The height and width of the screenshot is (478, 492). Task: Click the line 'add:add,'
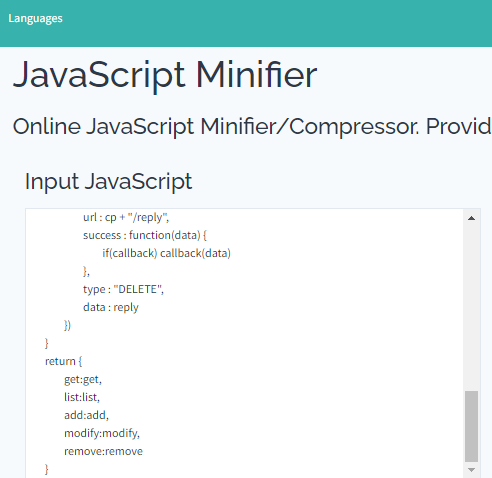pos(86,415)
